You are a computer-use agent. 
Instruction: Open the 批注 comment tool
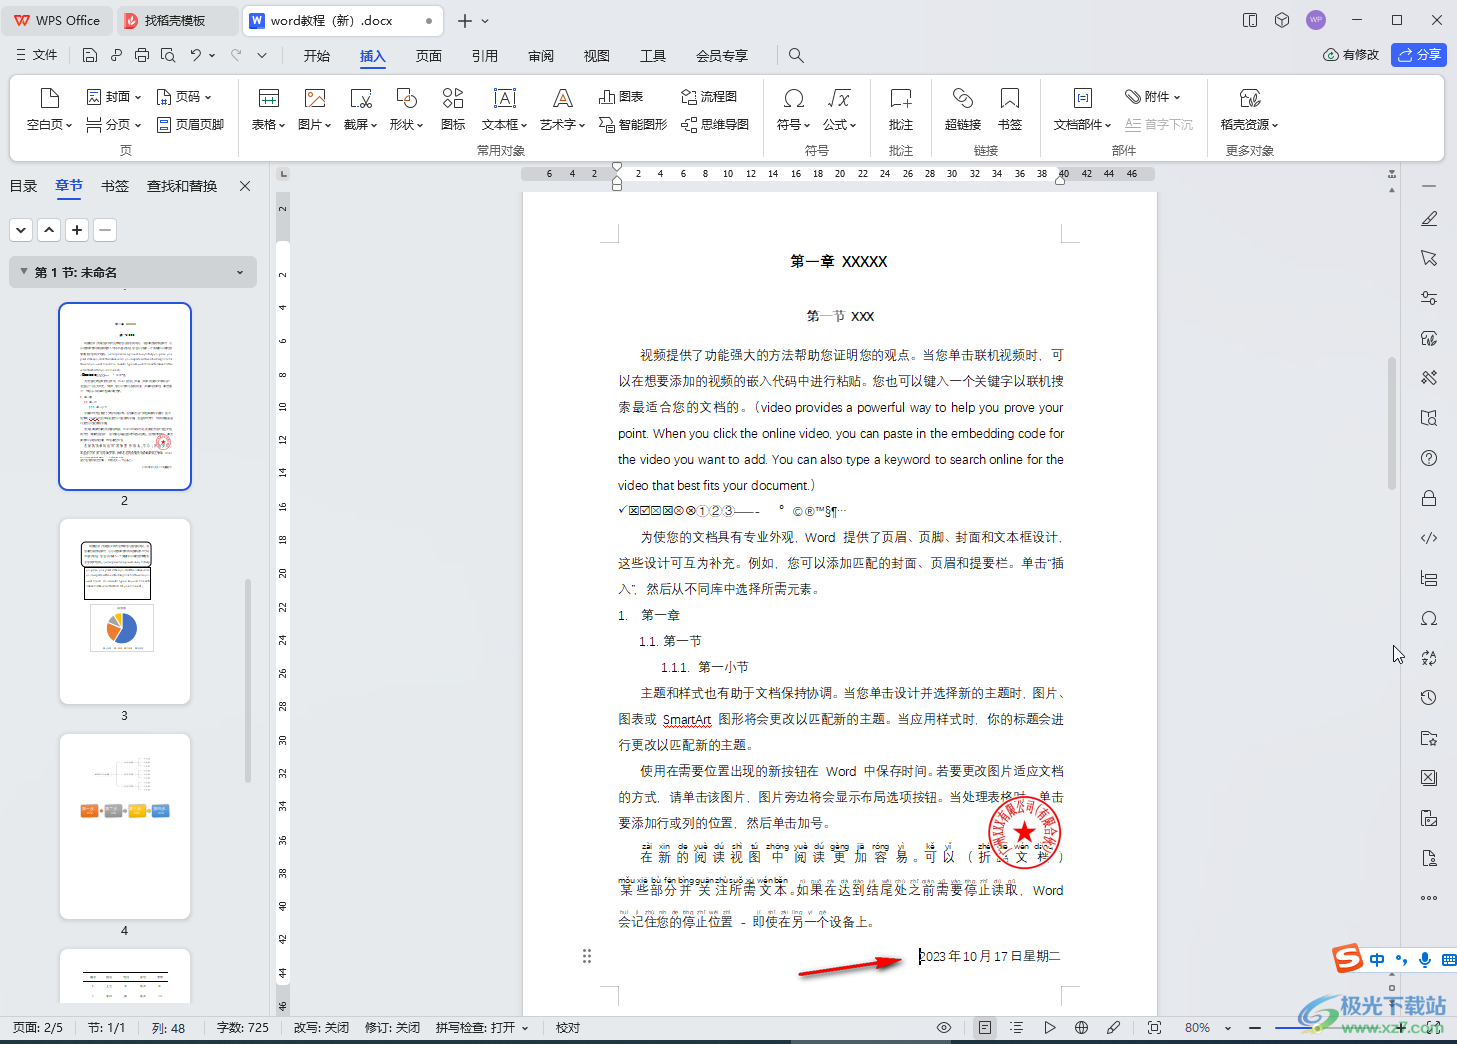[900, 108]
